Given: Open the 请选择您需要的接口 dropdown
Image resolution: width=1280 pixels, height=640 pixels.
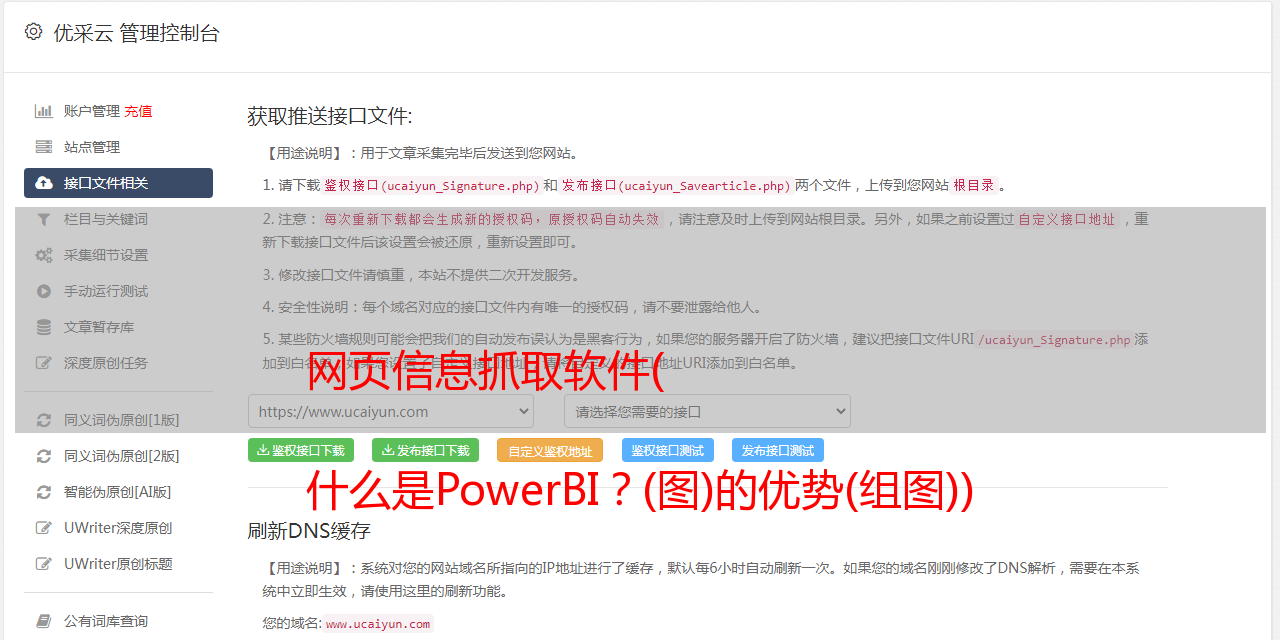Looking at the screenshot, I should (707, 411).
